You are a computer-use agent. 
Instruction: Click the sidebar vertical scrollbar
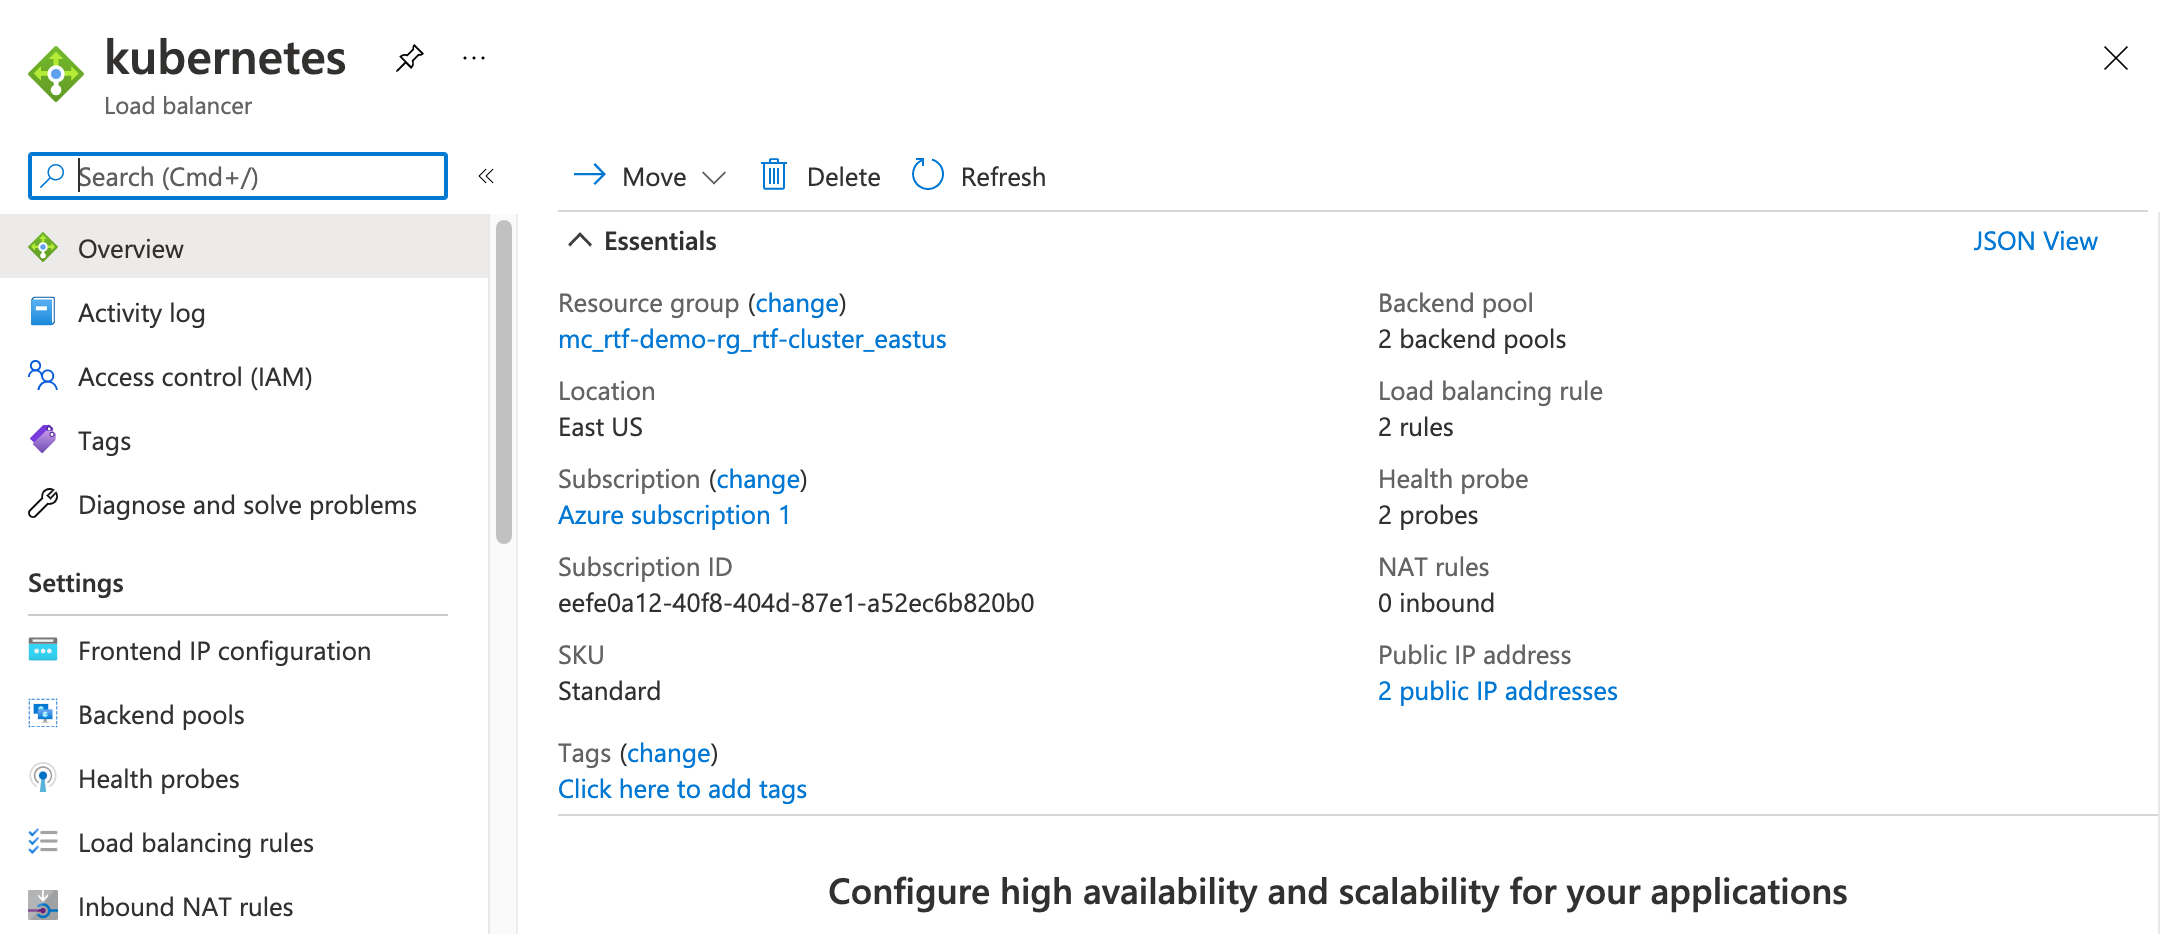click(504, 380)
